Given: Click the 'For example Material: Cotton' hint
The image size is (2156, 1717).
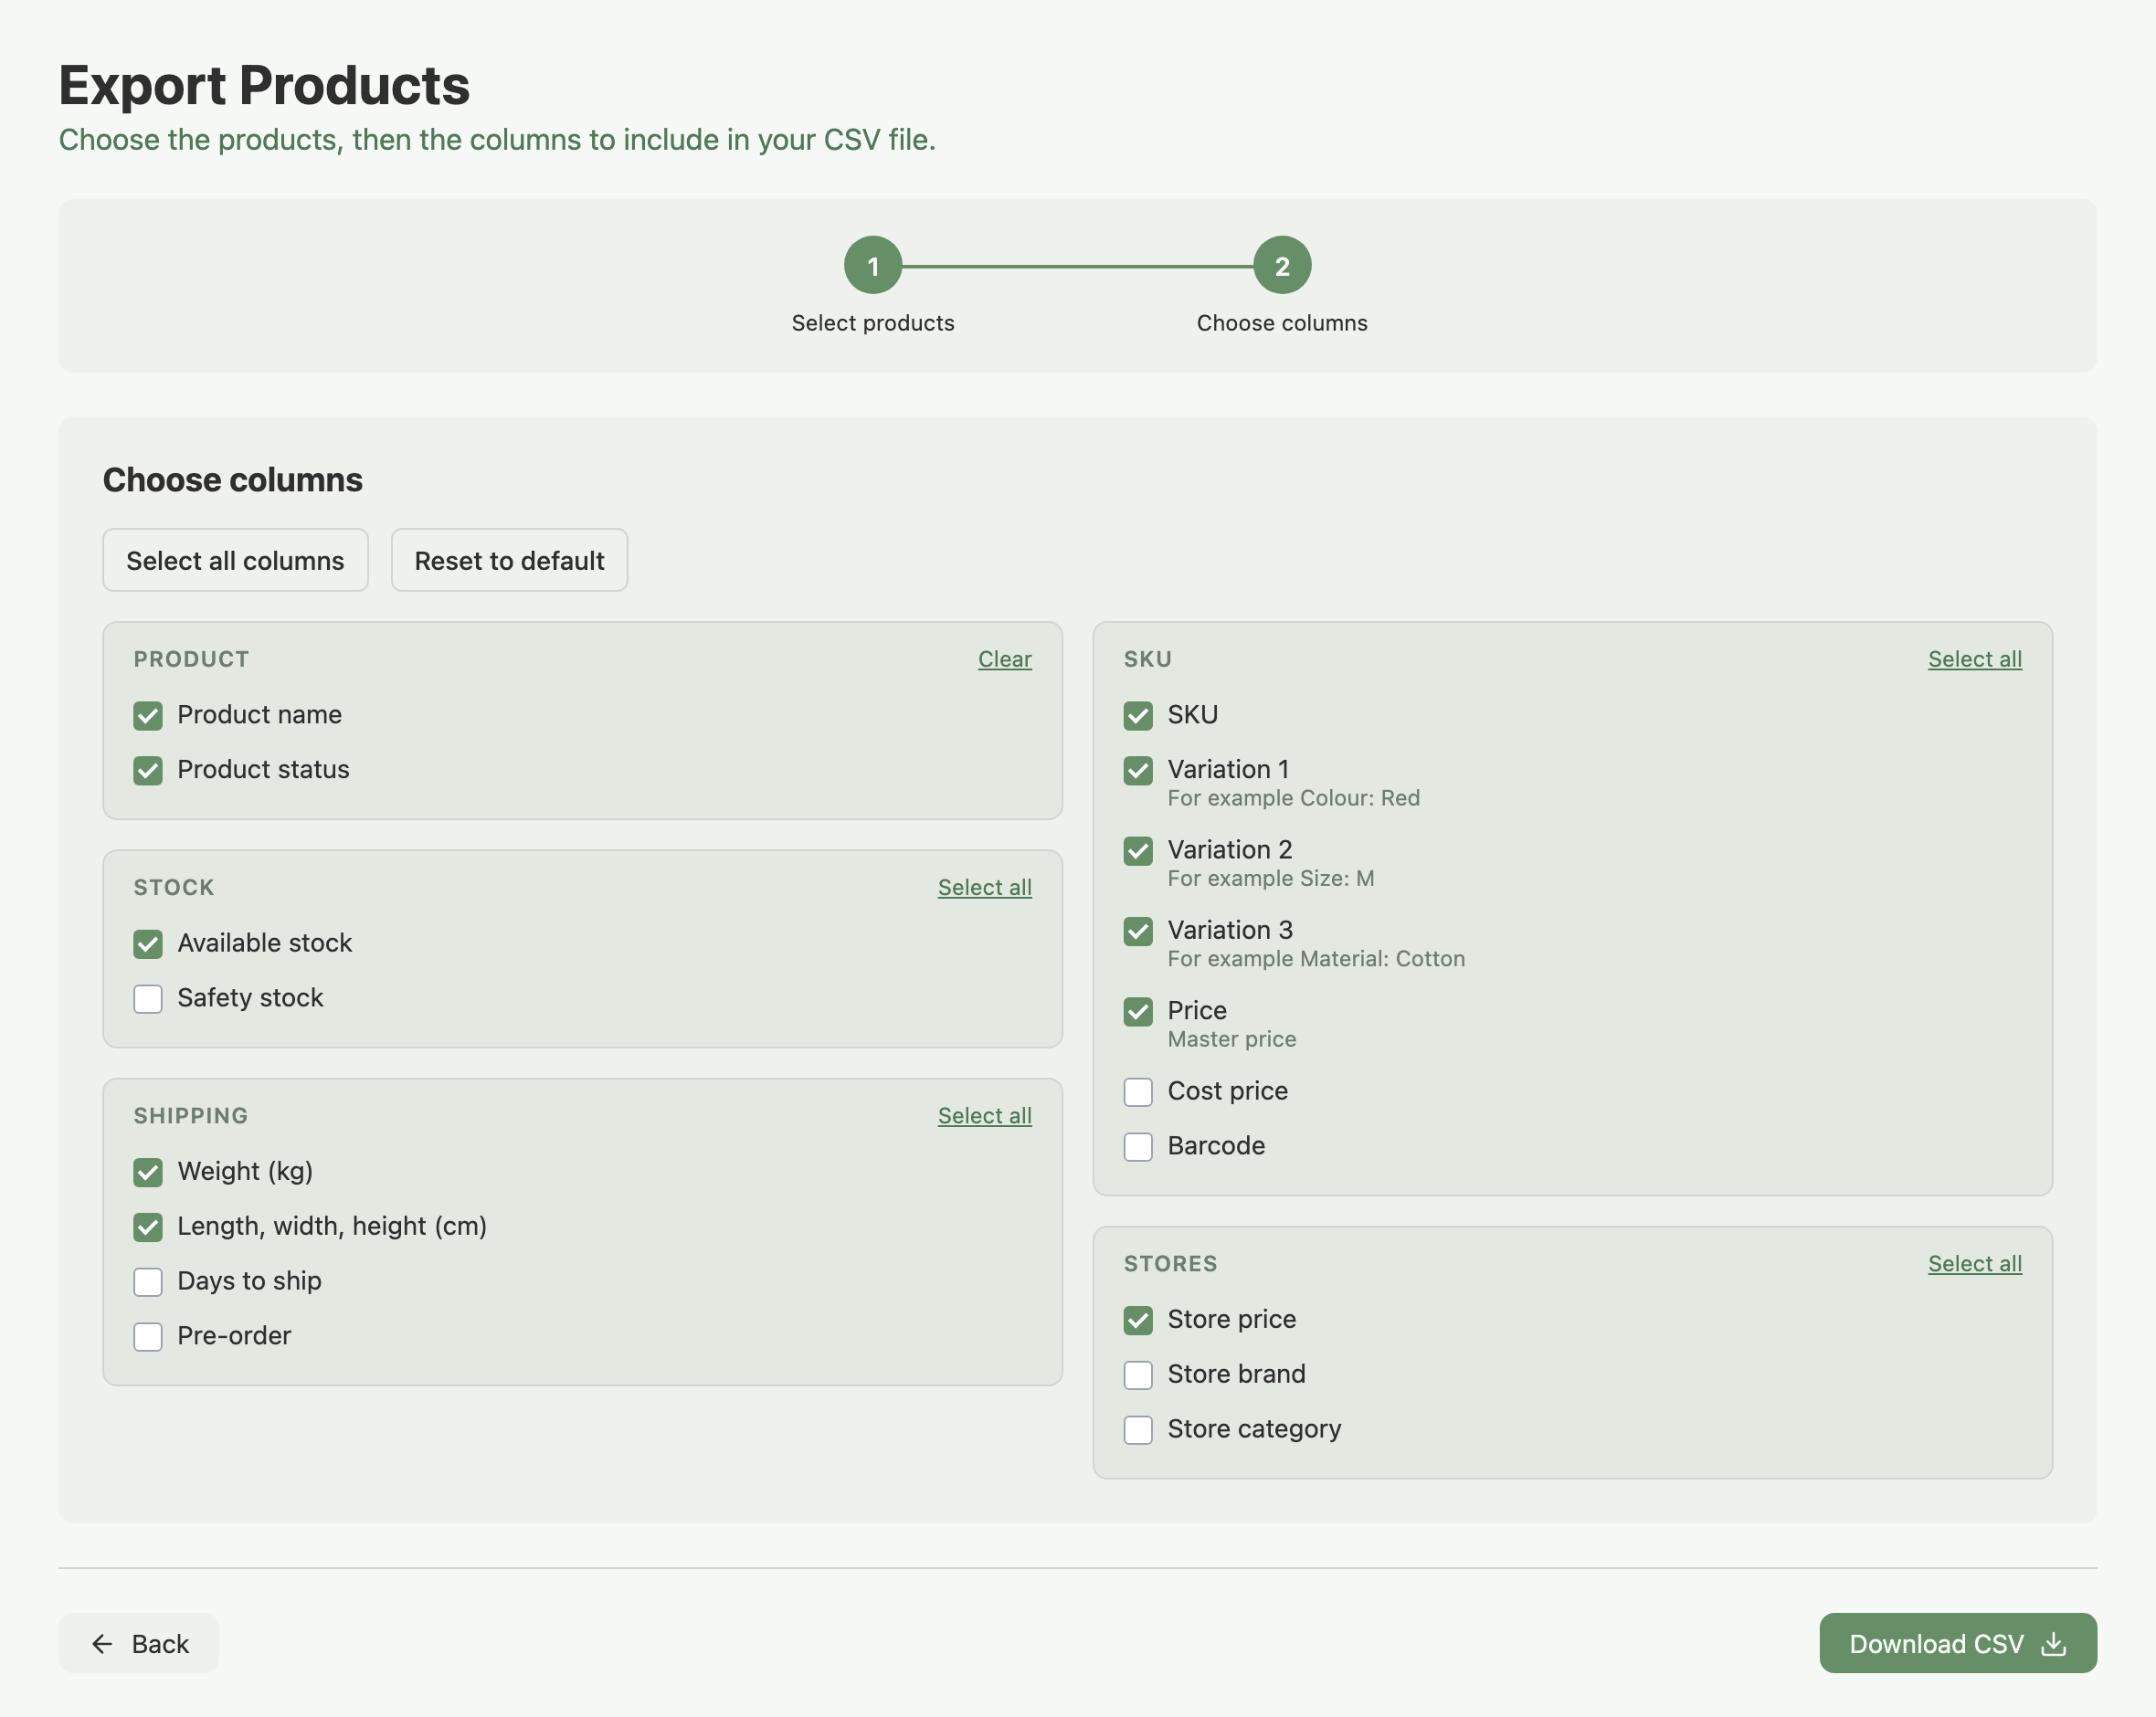Looking at the screenshot, I should [1316, 958].
